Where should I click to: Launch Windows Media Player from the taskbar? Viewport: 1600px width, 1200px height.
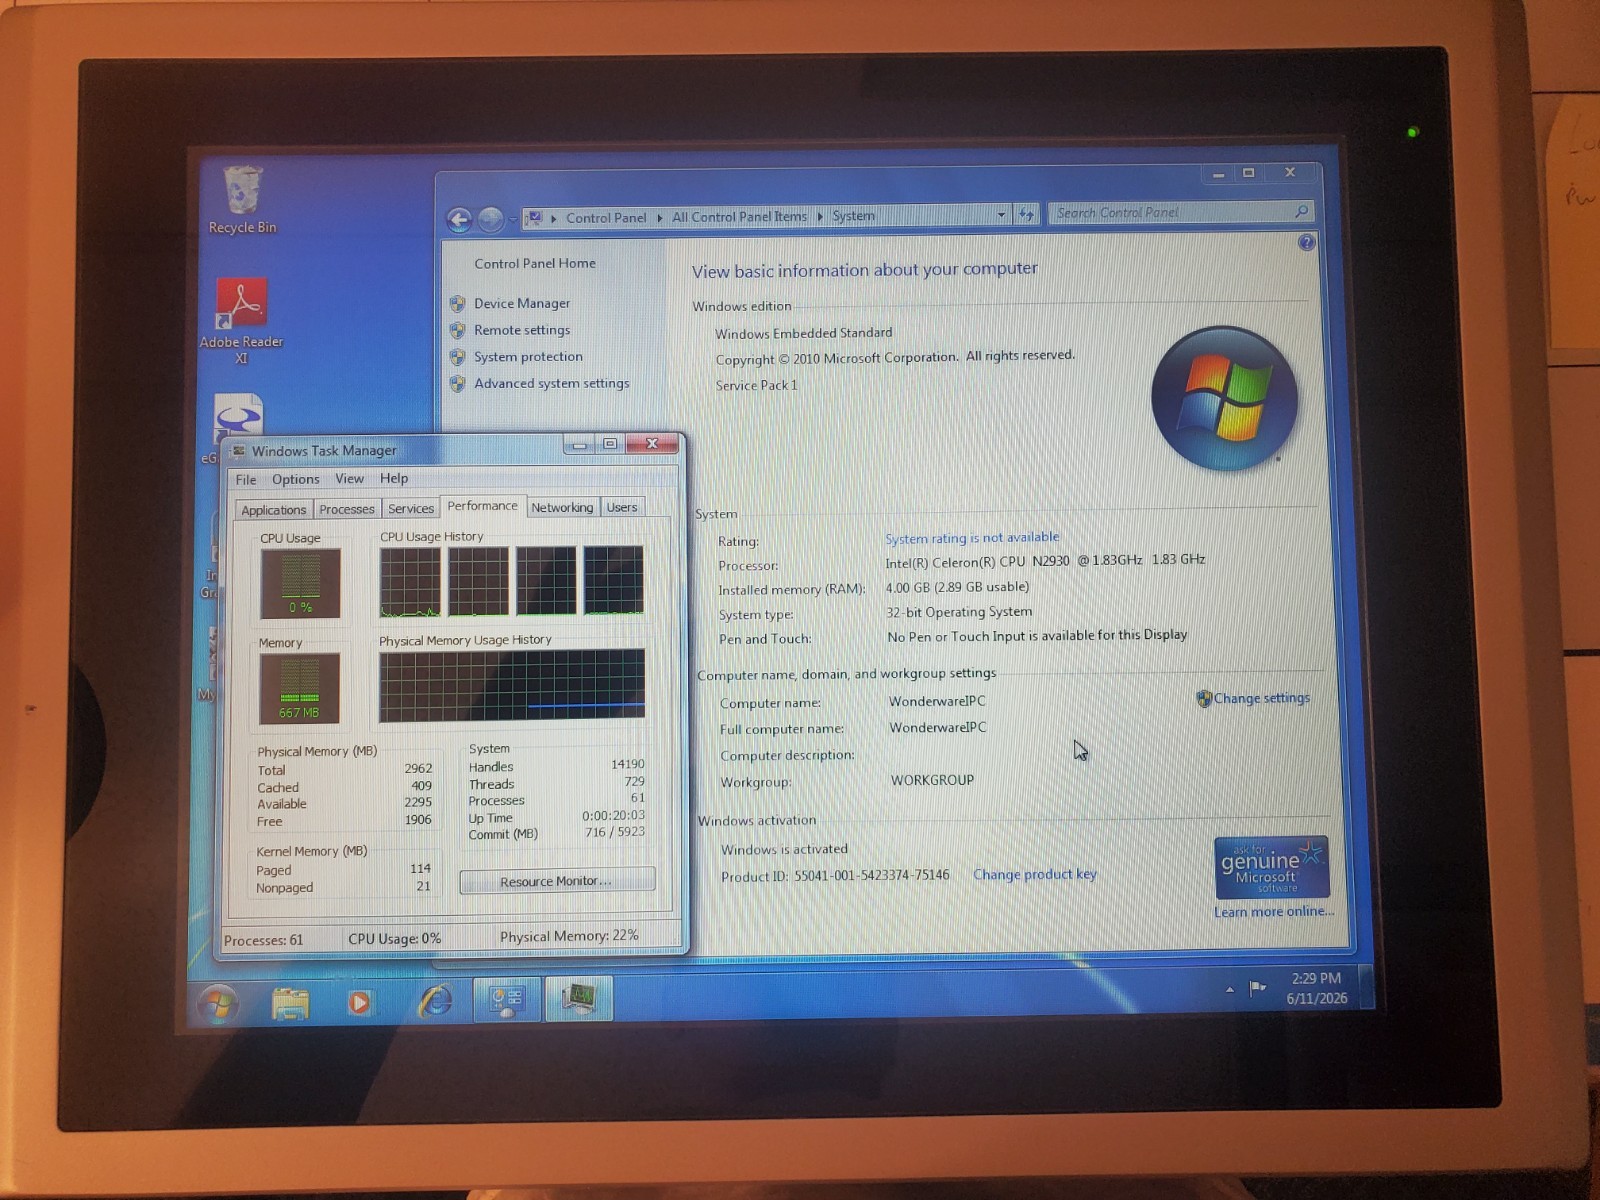360,1002
